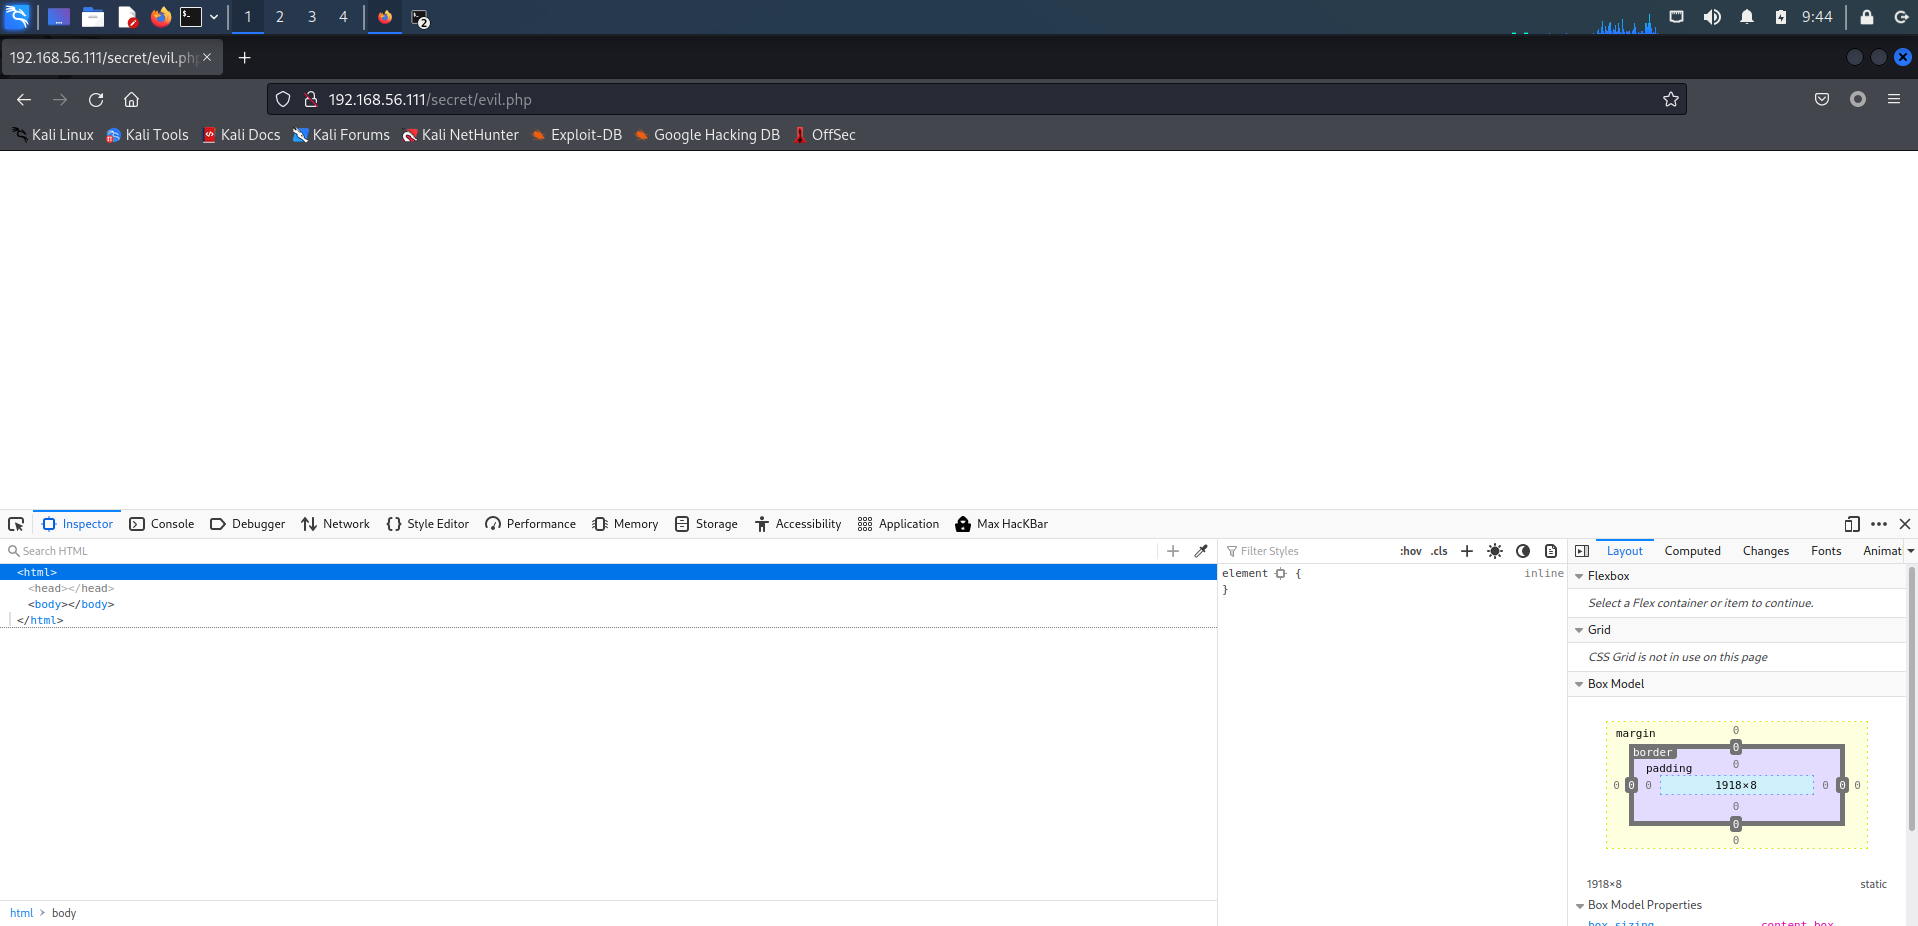Click the body breadcrumb

click(x=64, y=913)
